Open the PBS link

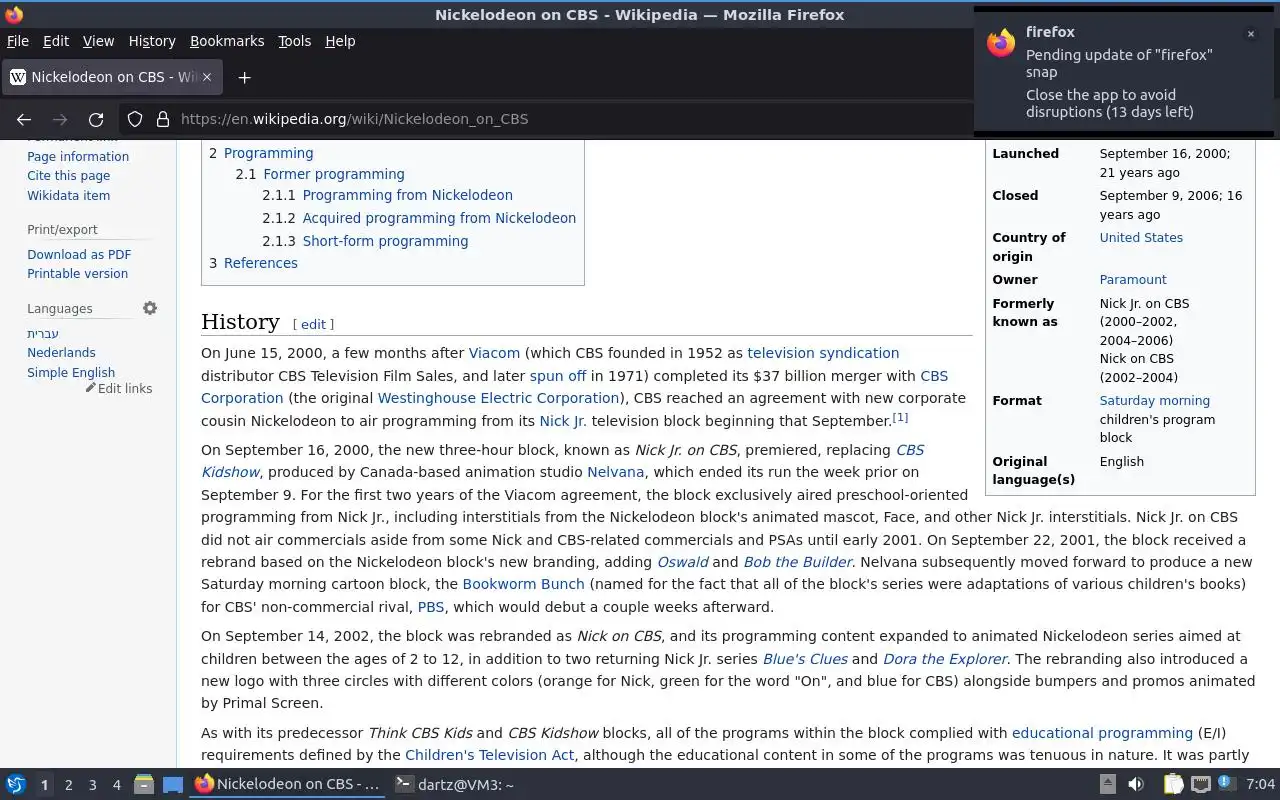click(x=431, y=607)
